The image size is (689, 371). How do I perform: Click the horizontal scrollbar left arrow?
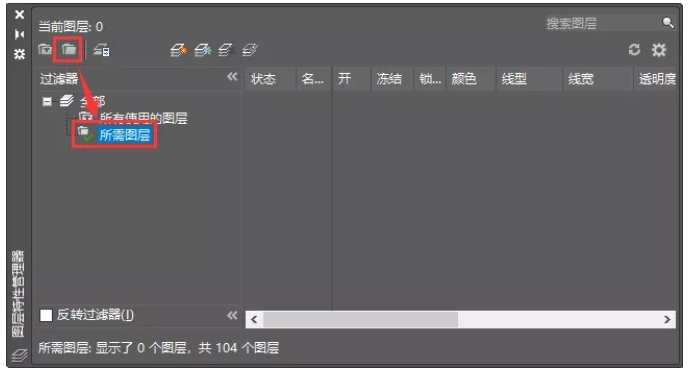click(x=254, y=320)
